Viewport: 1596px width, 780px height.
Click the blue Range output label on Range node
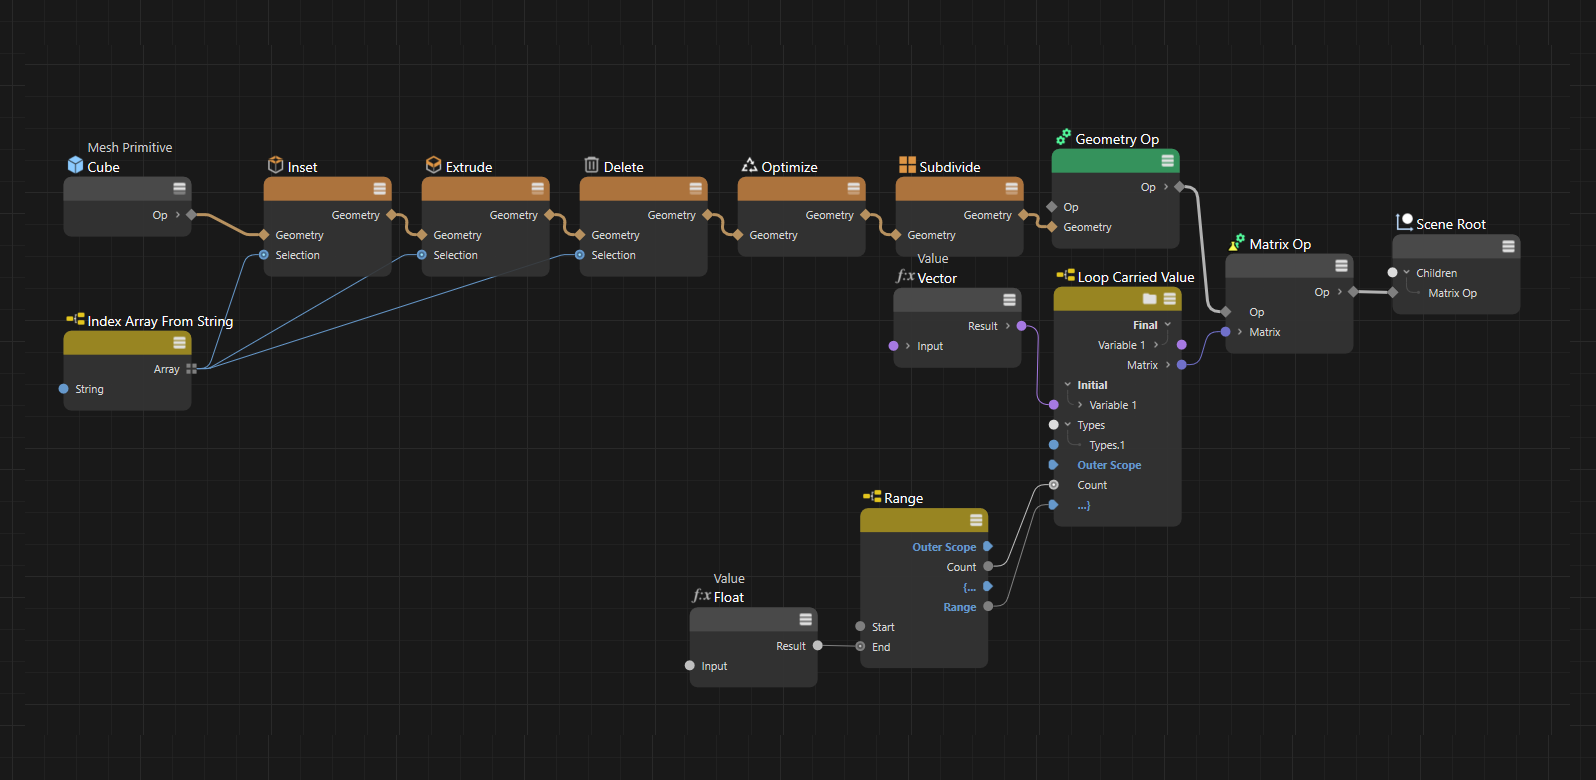(960, 607)
